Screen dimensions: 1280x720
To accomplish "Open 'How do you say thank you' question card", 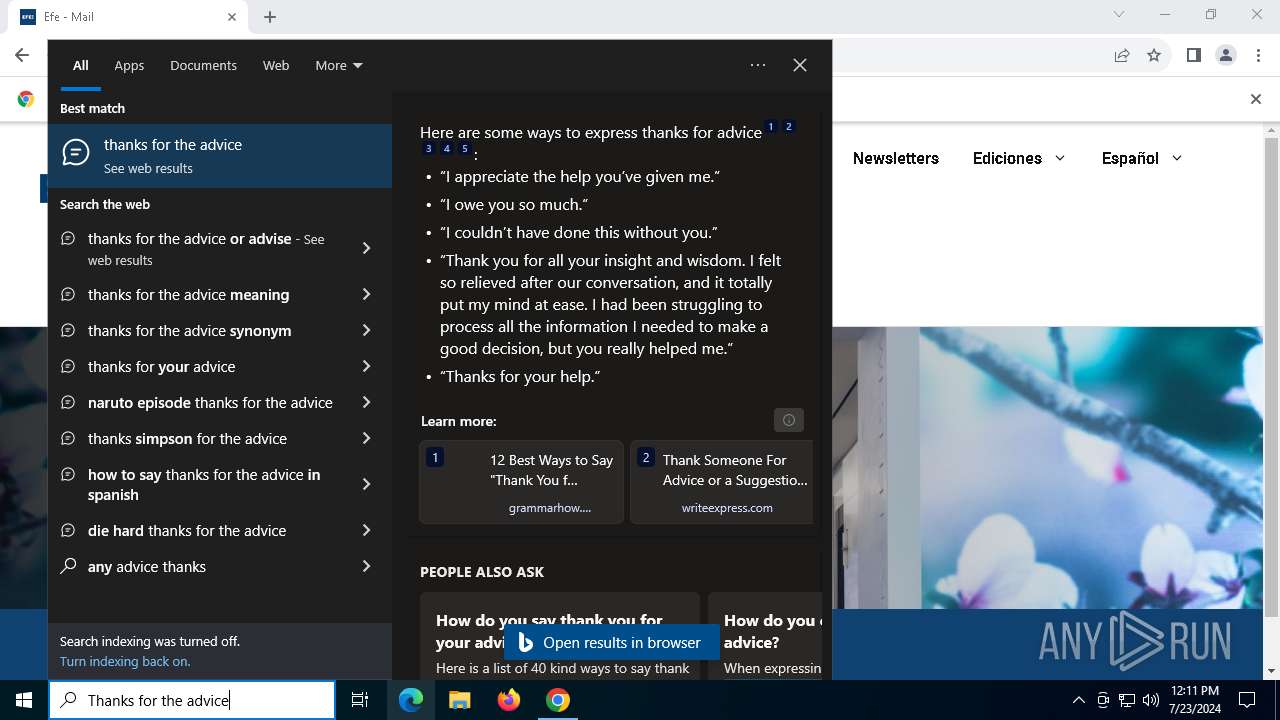I will click(560, 638).
